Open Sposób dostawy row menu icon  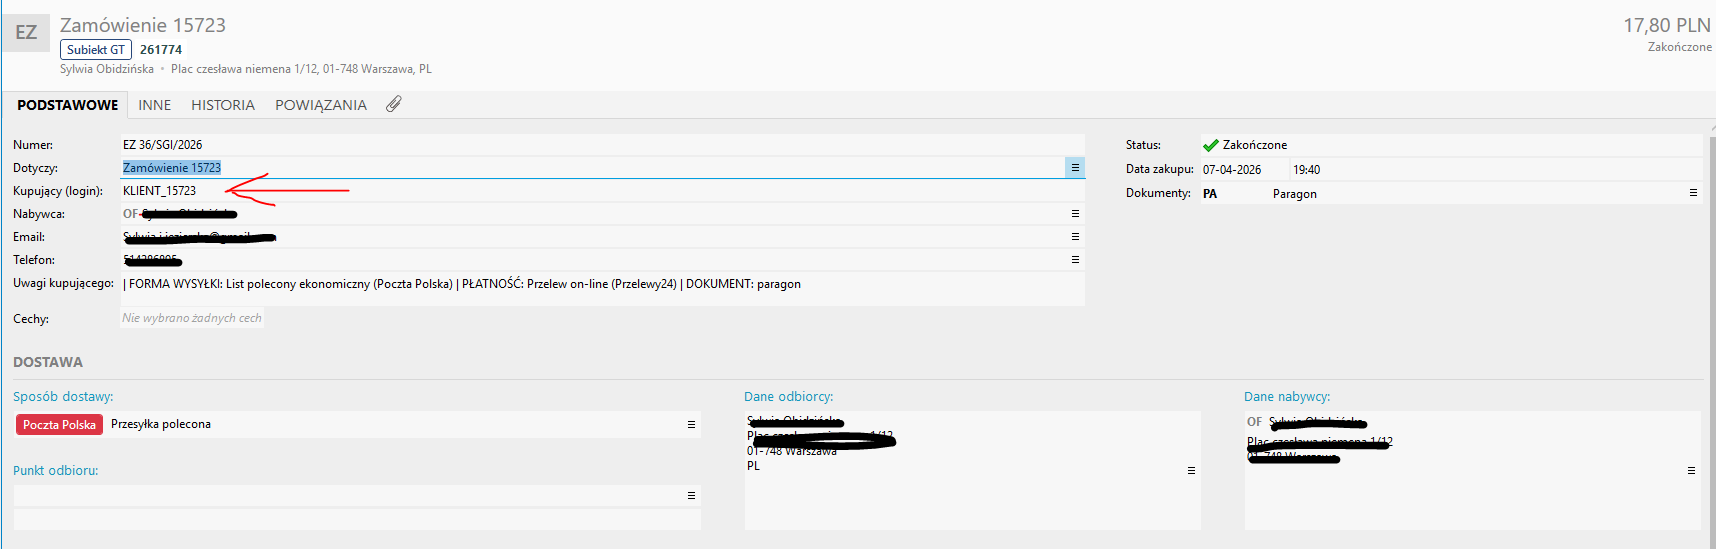click(x=691, y=425)
